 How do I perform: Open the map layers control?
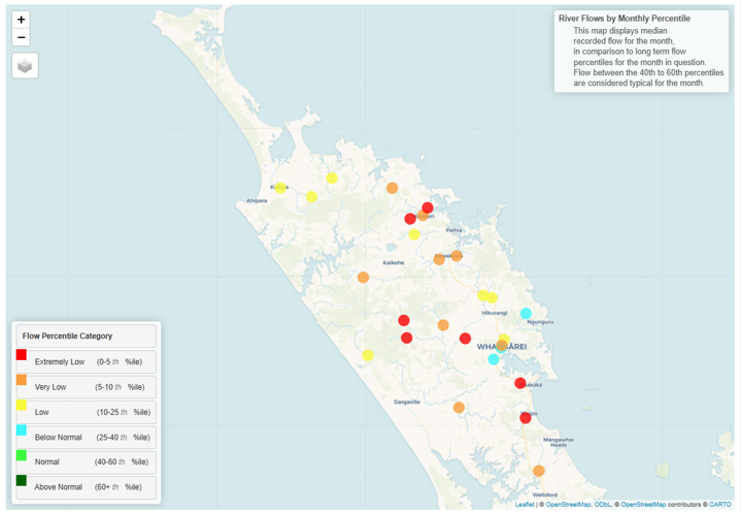[25, 66]
